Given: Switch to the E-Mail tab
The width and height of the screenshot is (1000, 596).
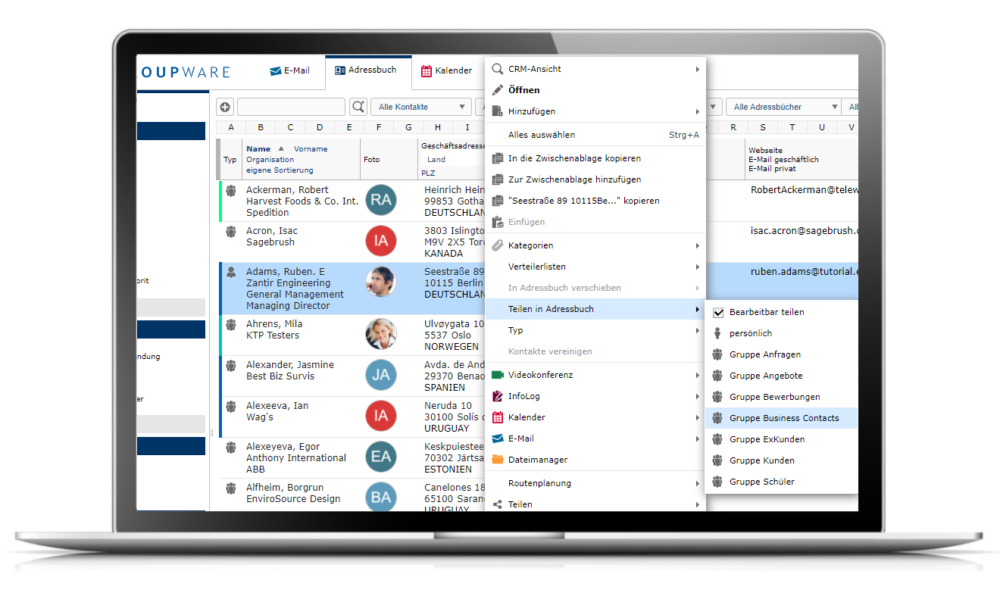Looking at the screenshot, I should pos(290,71).
